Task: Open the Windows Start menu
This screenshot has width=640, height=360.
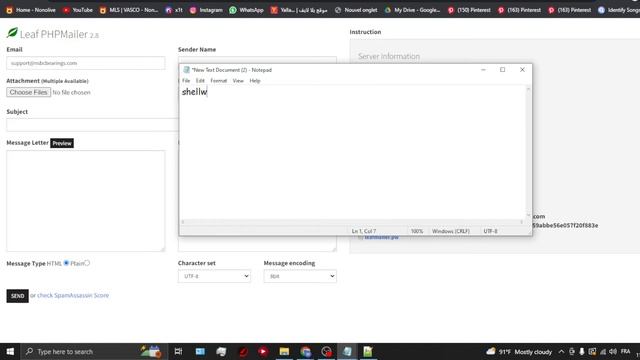Action: pyautogui.click(x=10, y=351)
